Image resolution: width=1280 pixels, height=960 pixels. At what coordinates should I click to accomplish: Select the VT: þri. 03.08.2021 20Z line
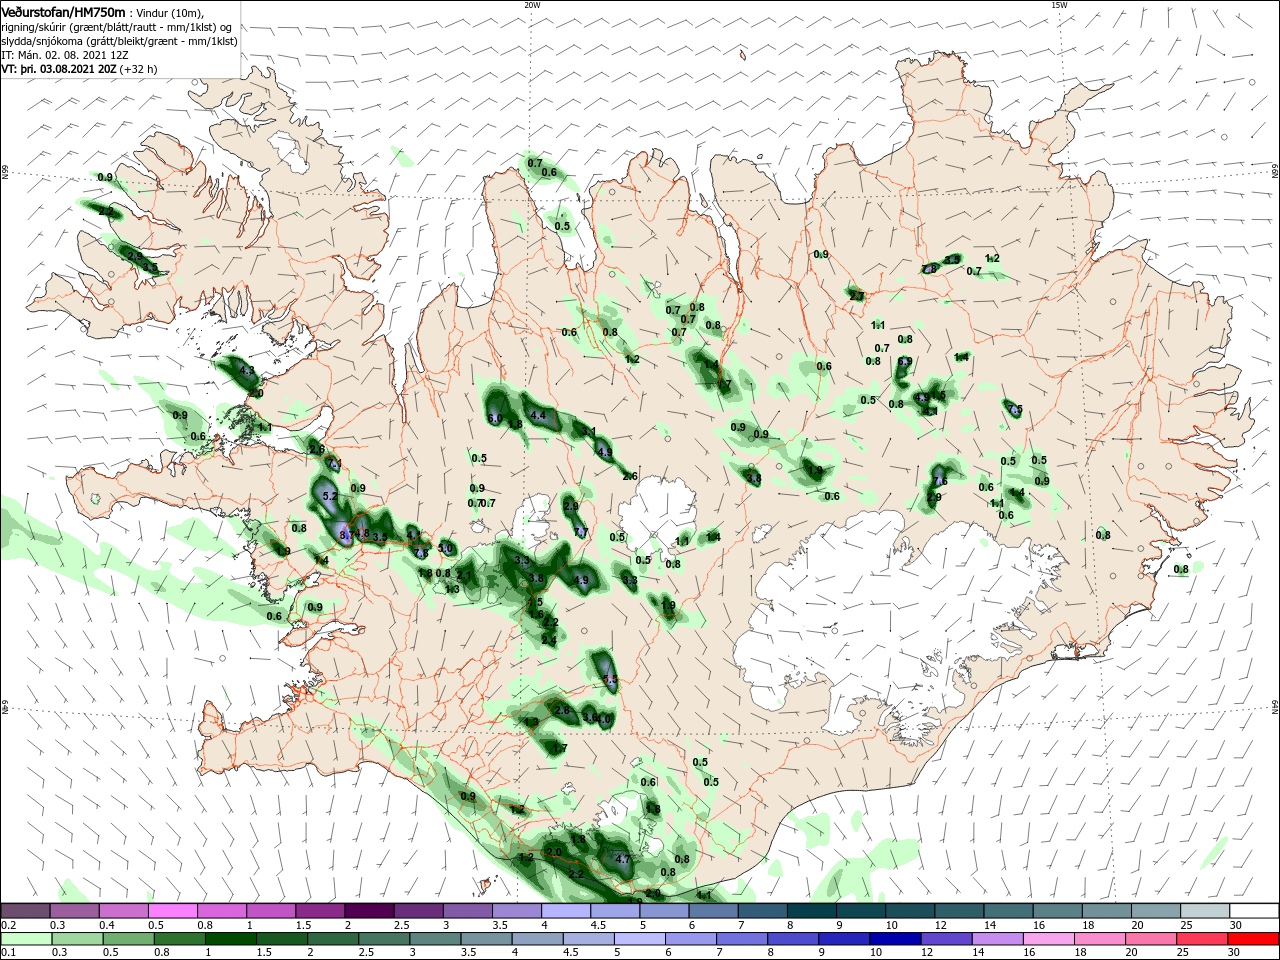tap(59, 69)
